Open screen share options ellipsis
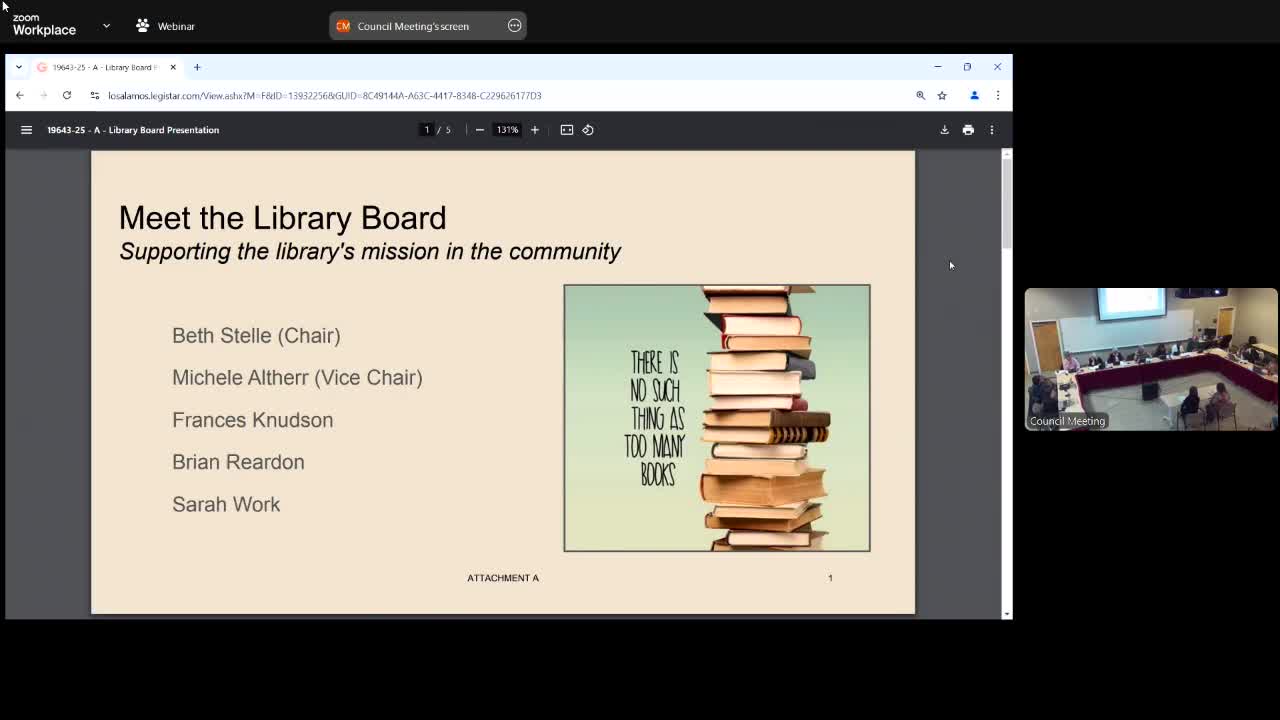Screen dimensions: 1280x720 [515, 26]
